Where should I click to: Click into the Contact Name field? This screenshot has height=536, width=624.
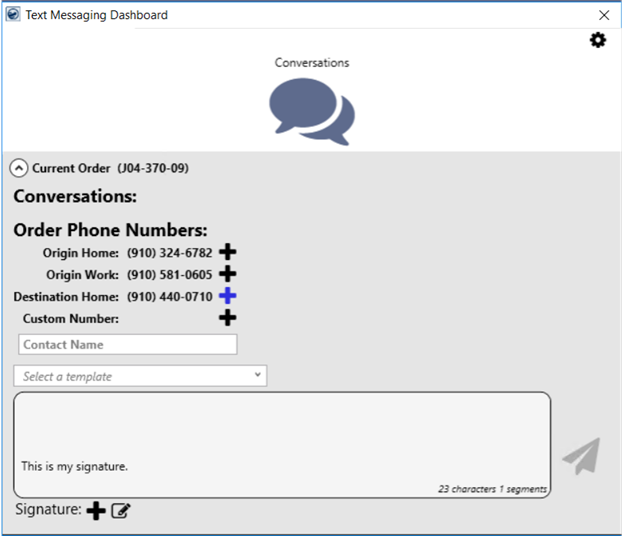[x=128, y=344]
